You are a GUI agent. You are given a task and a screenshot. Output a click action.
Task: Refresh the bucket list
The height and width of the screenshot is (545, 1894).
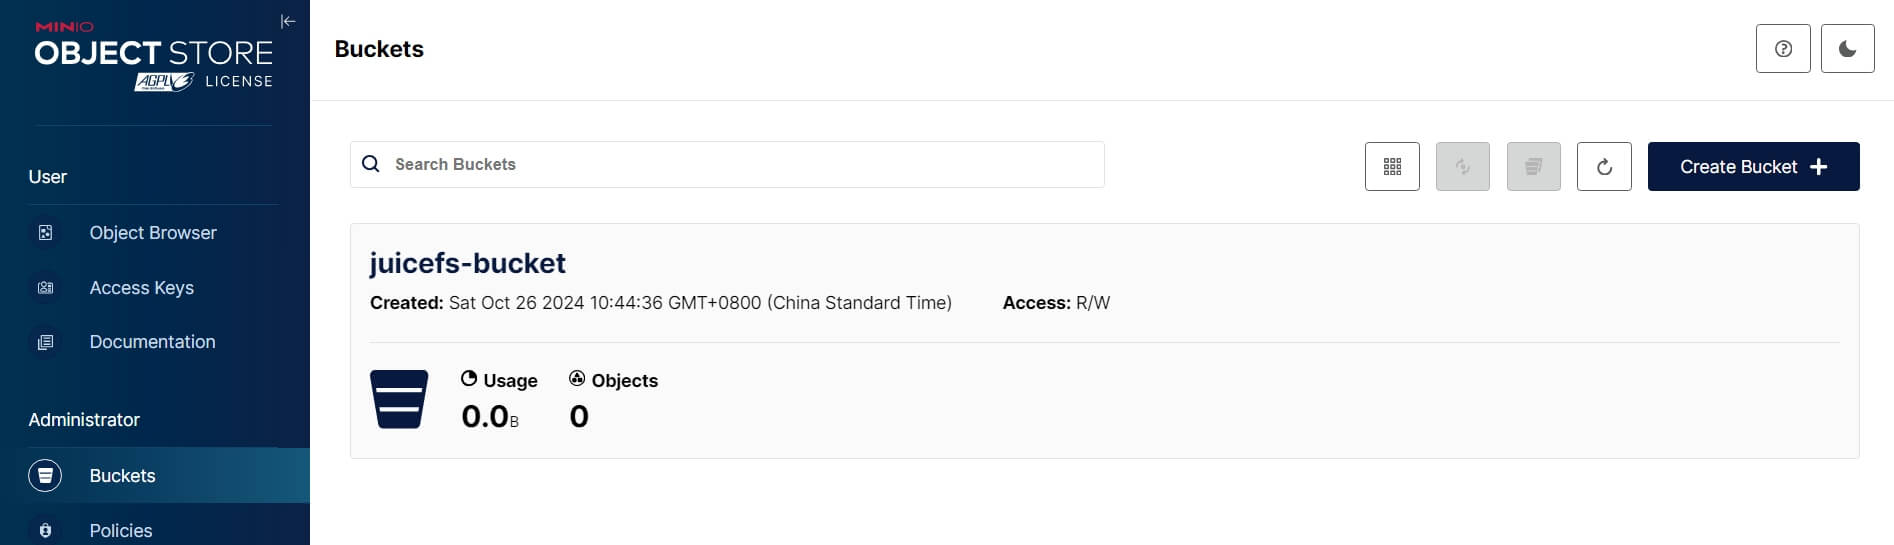[1604, 167]
